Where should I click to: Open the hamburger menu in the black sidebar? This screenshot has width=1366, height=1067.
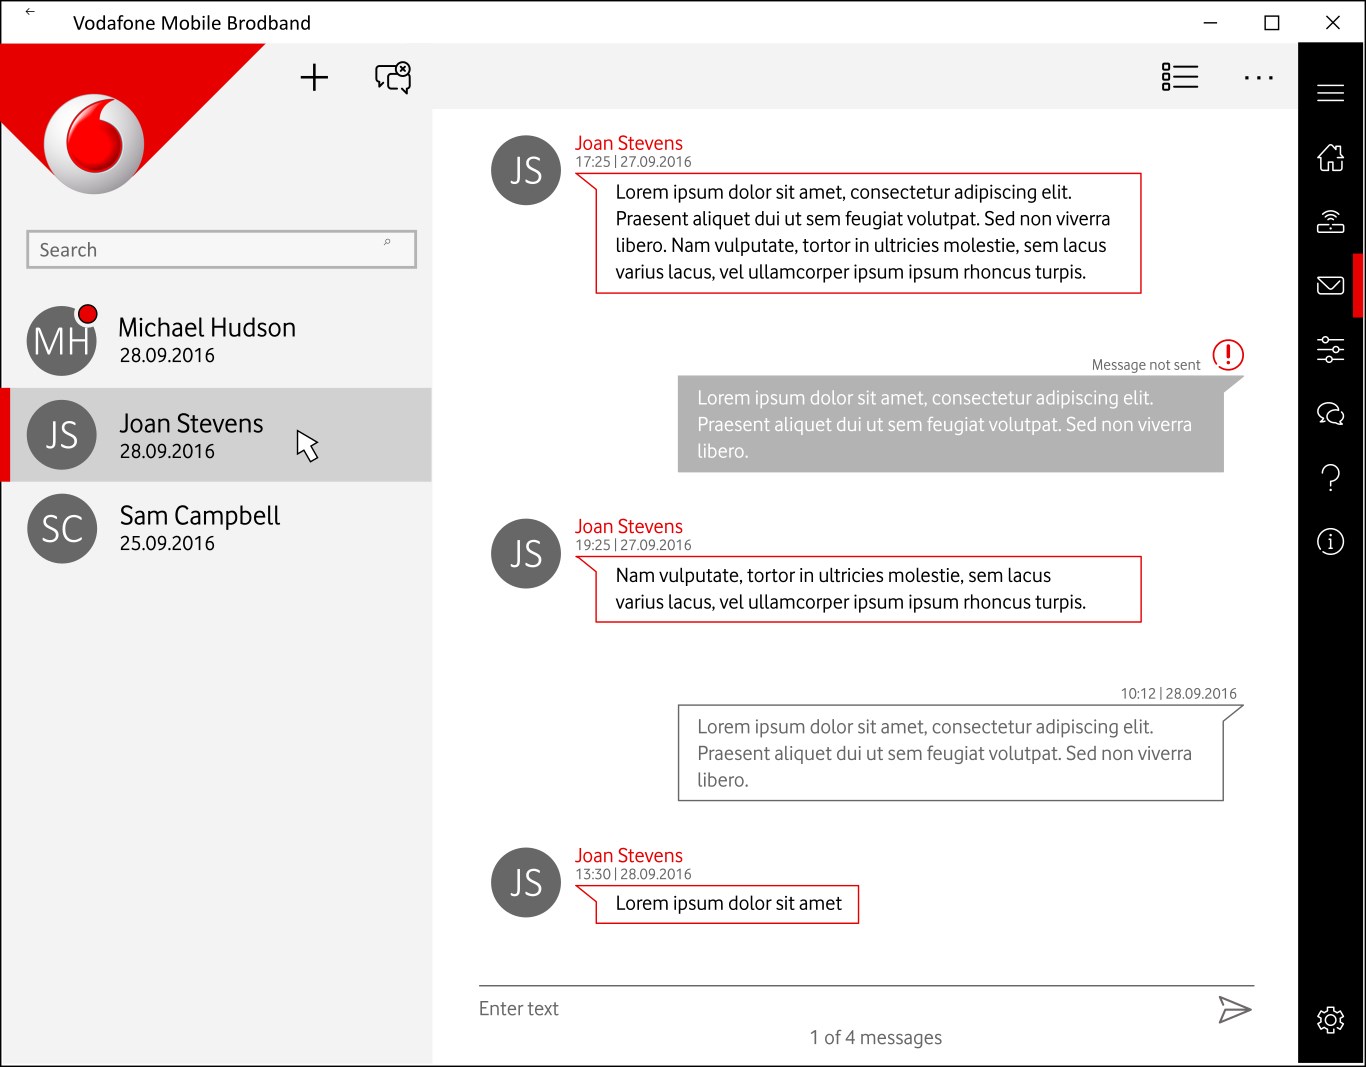pos(1330,93)
